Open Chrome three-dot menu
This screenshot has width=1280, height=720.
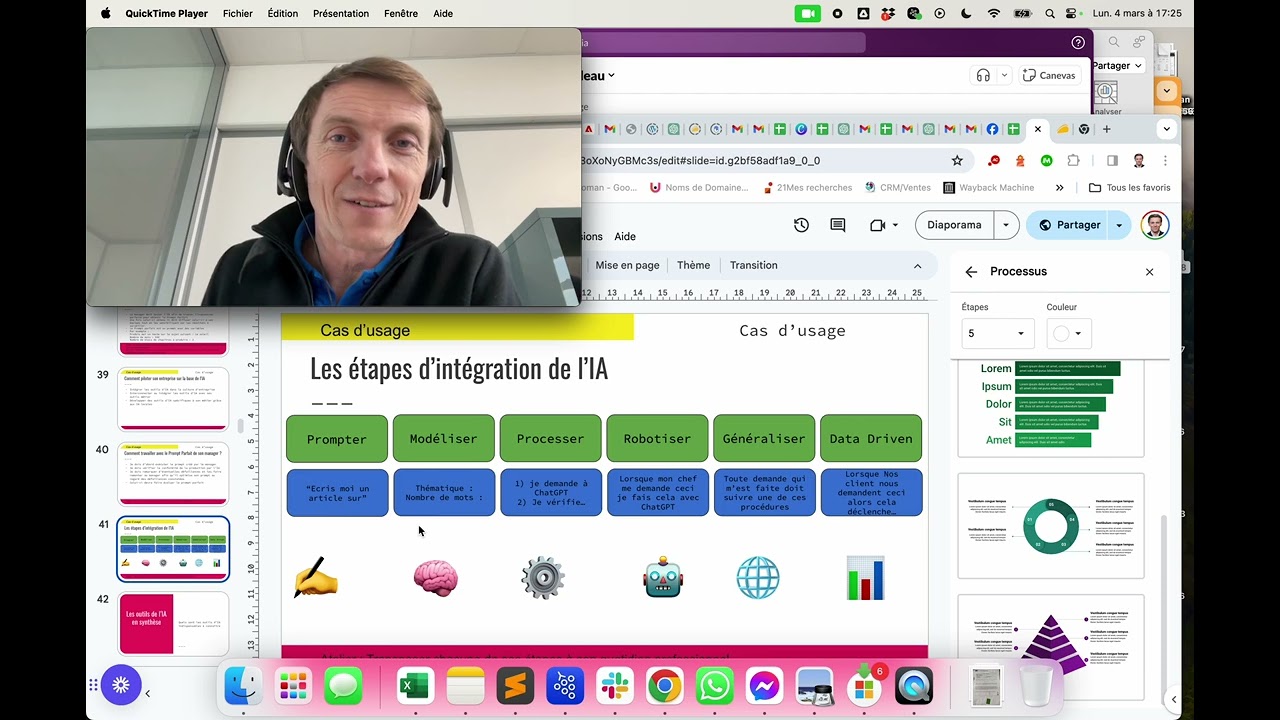tap(1165, 160)
